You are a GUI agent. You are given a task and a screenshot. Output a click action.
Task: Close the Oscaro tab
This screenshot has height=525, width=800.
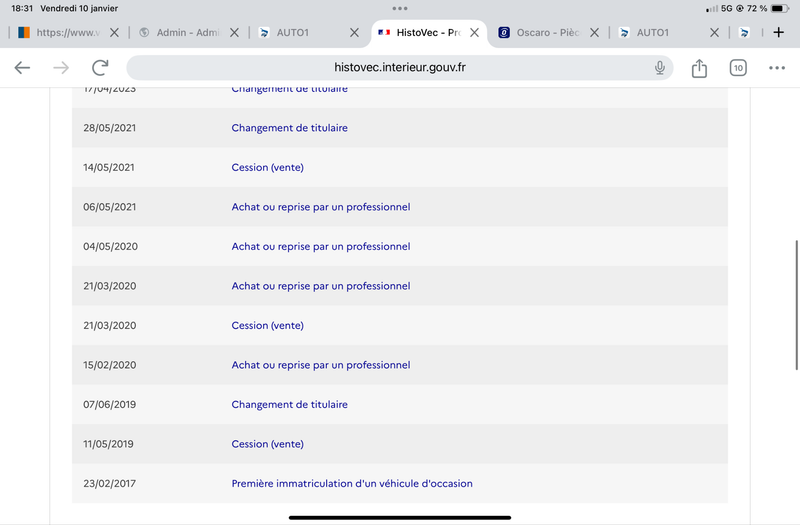[594, 33]
